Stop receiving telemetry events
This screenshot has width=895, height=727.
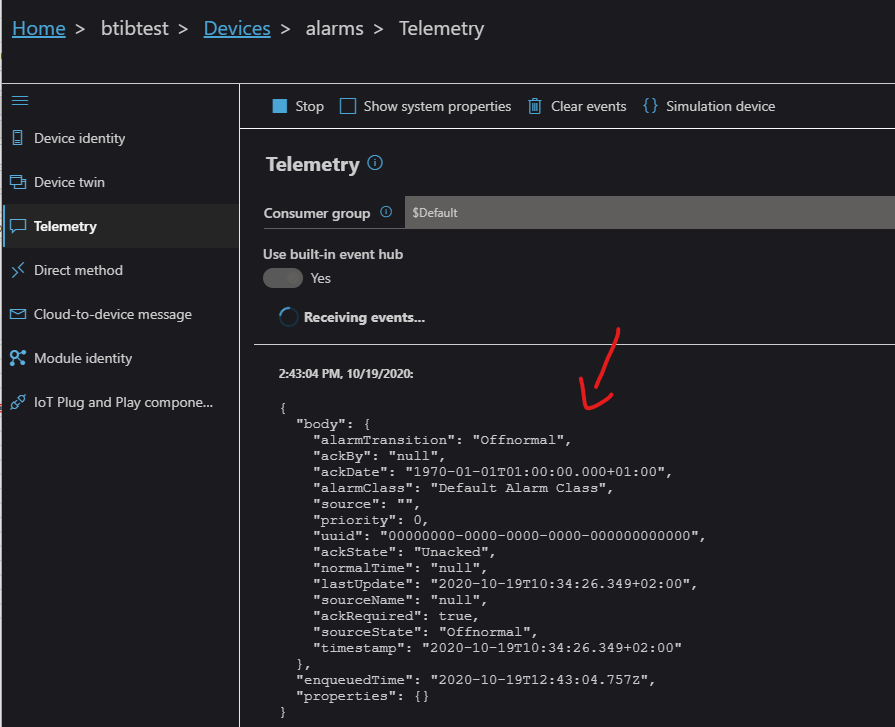click(298, 106)
